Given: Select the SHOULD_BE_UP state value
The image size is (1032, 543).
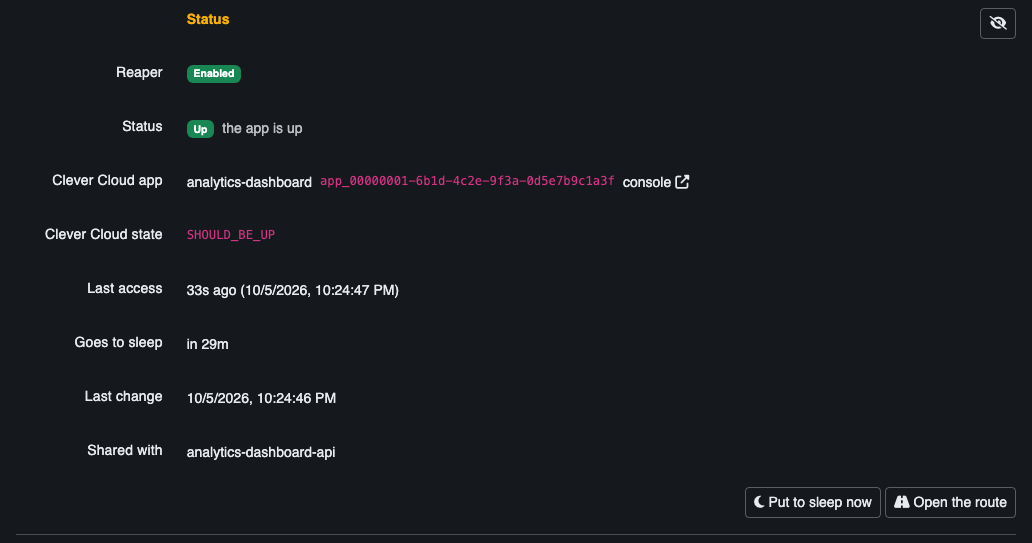Looking at the screenshot, I should tap(231, 235).
